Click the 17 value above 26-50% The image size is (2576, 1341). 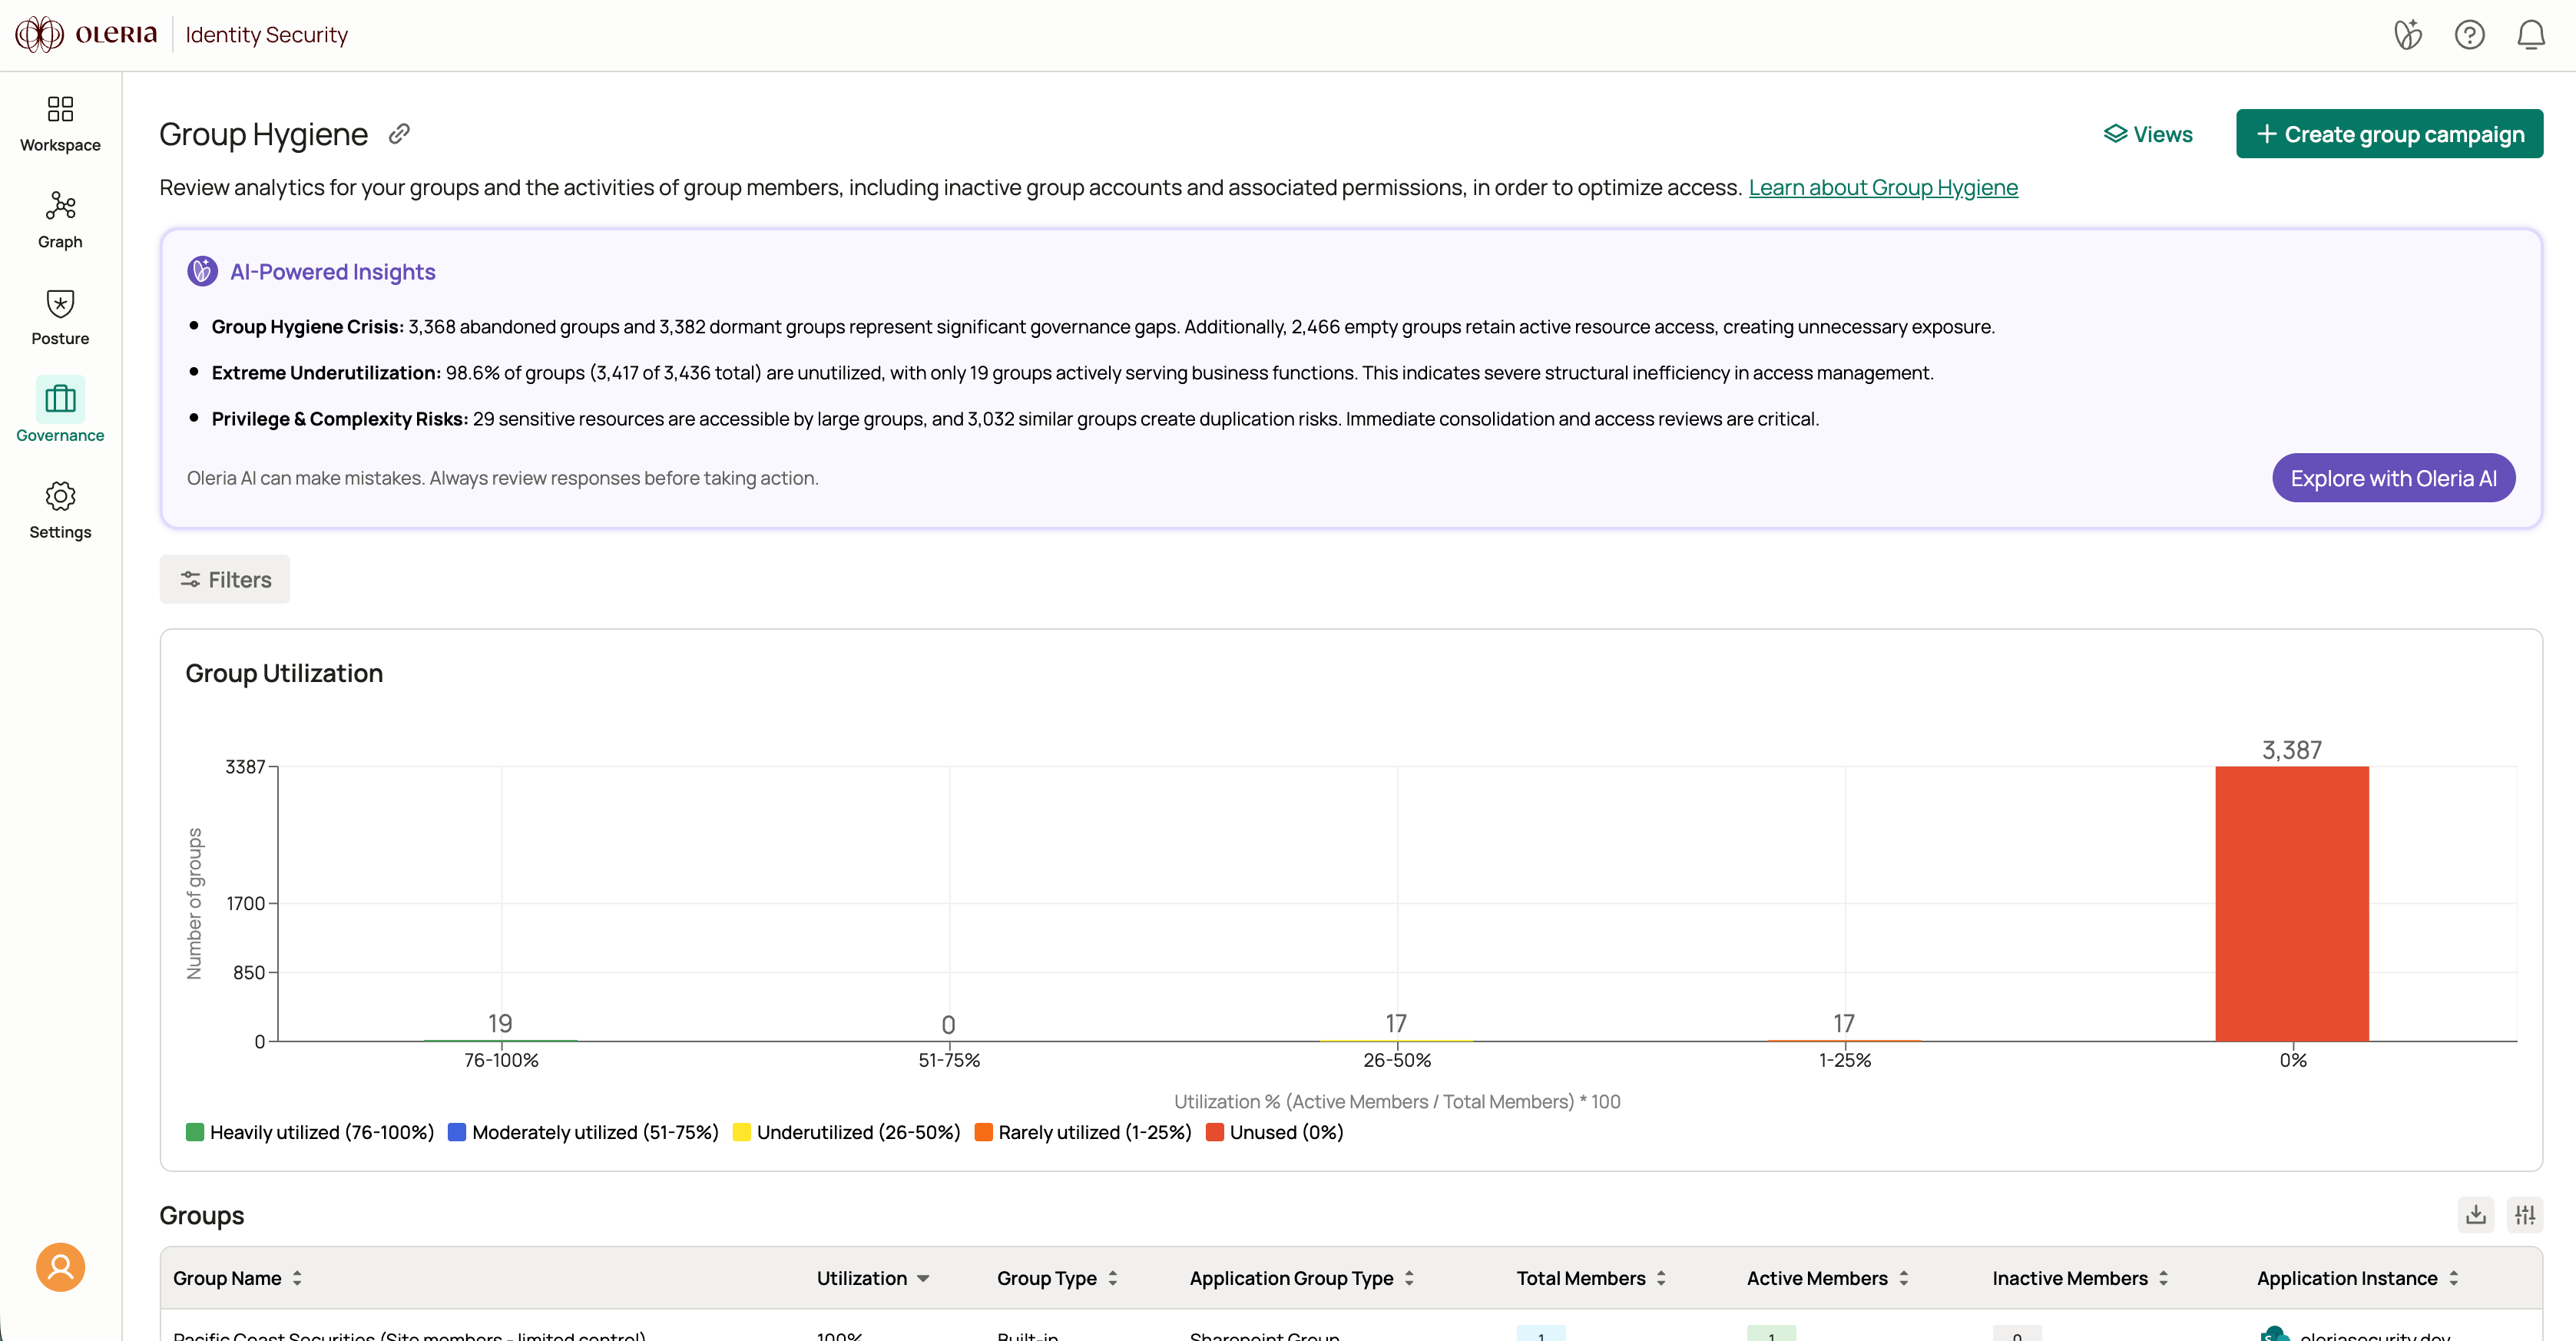pos(1395,1023)
